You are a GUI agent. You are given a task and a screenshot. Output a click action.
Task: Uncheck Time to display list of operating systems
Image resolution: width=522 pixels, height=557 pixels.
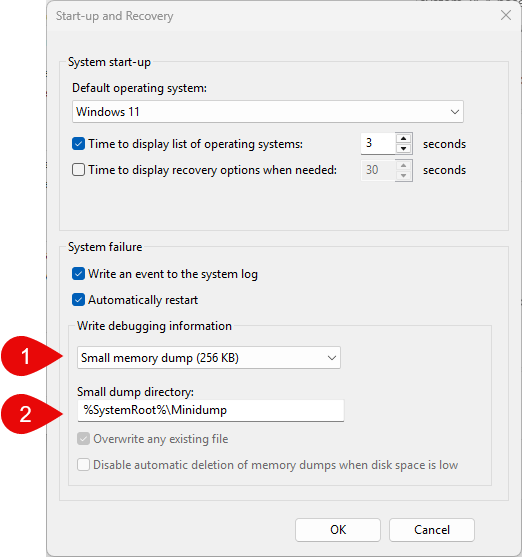78,144
